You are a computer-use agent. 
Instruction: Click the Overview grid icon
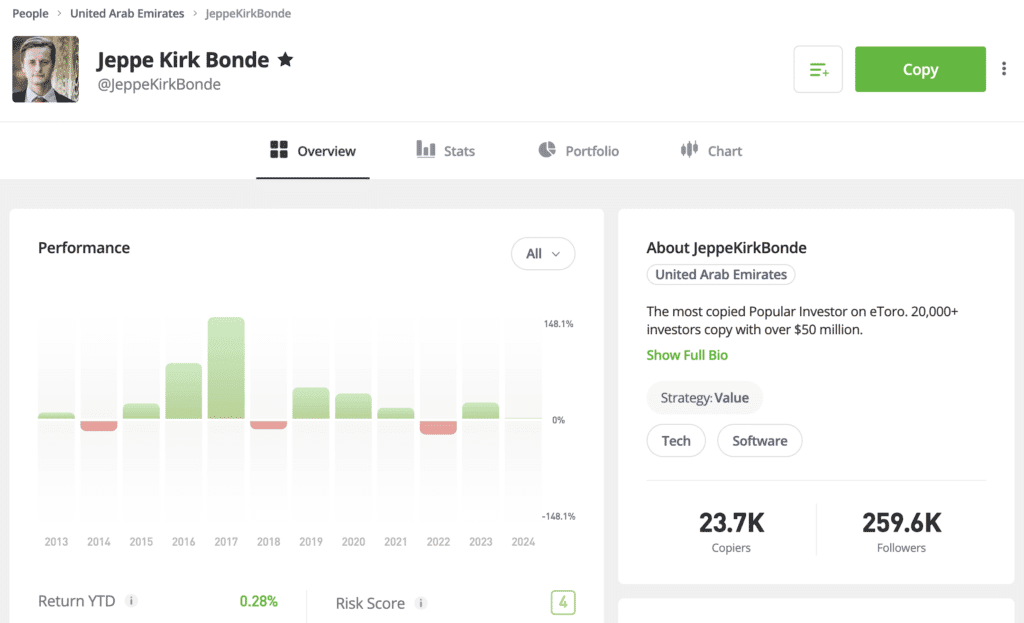[x=279, y=150]
